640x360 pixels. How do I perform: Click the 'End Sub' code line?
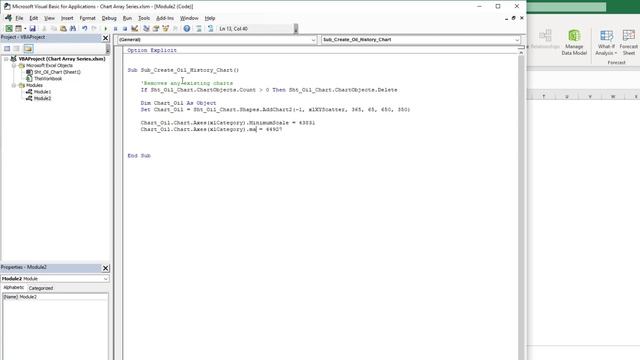139,156
